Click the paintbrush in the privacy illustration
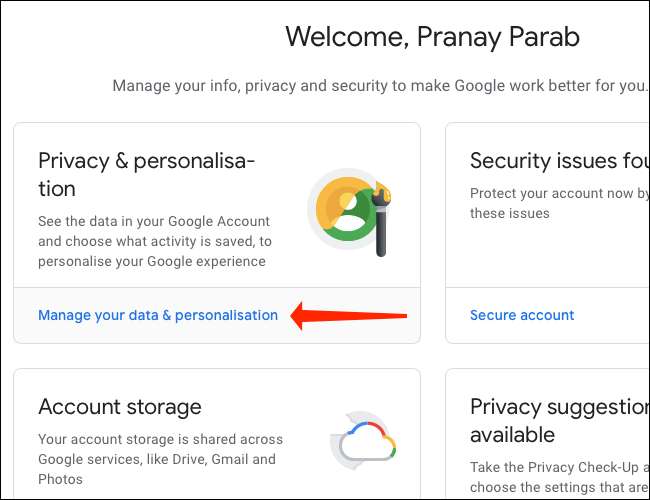The height and width of the screenshot is (500, 650). pos(380,214)
